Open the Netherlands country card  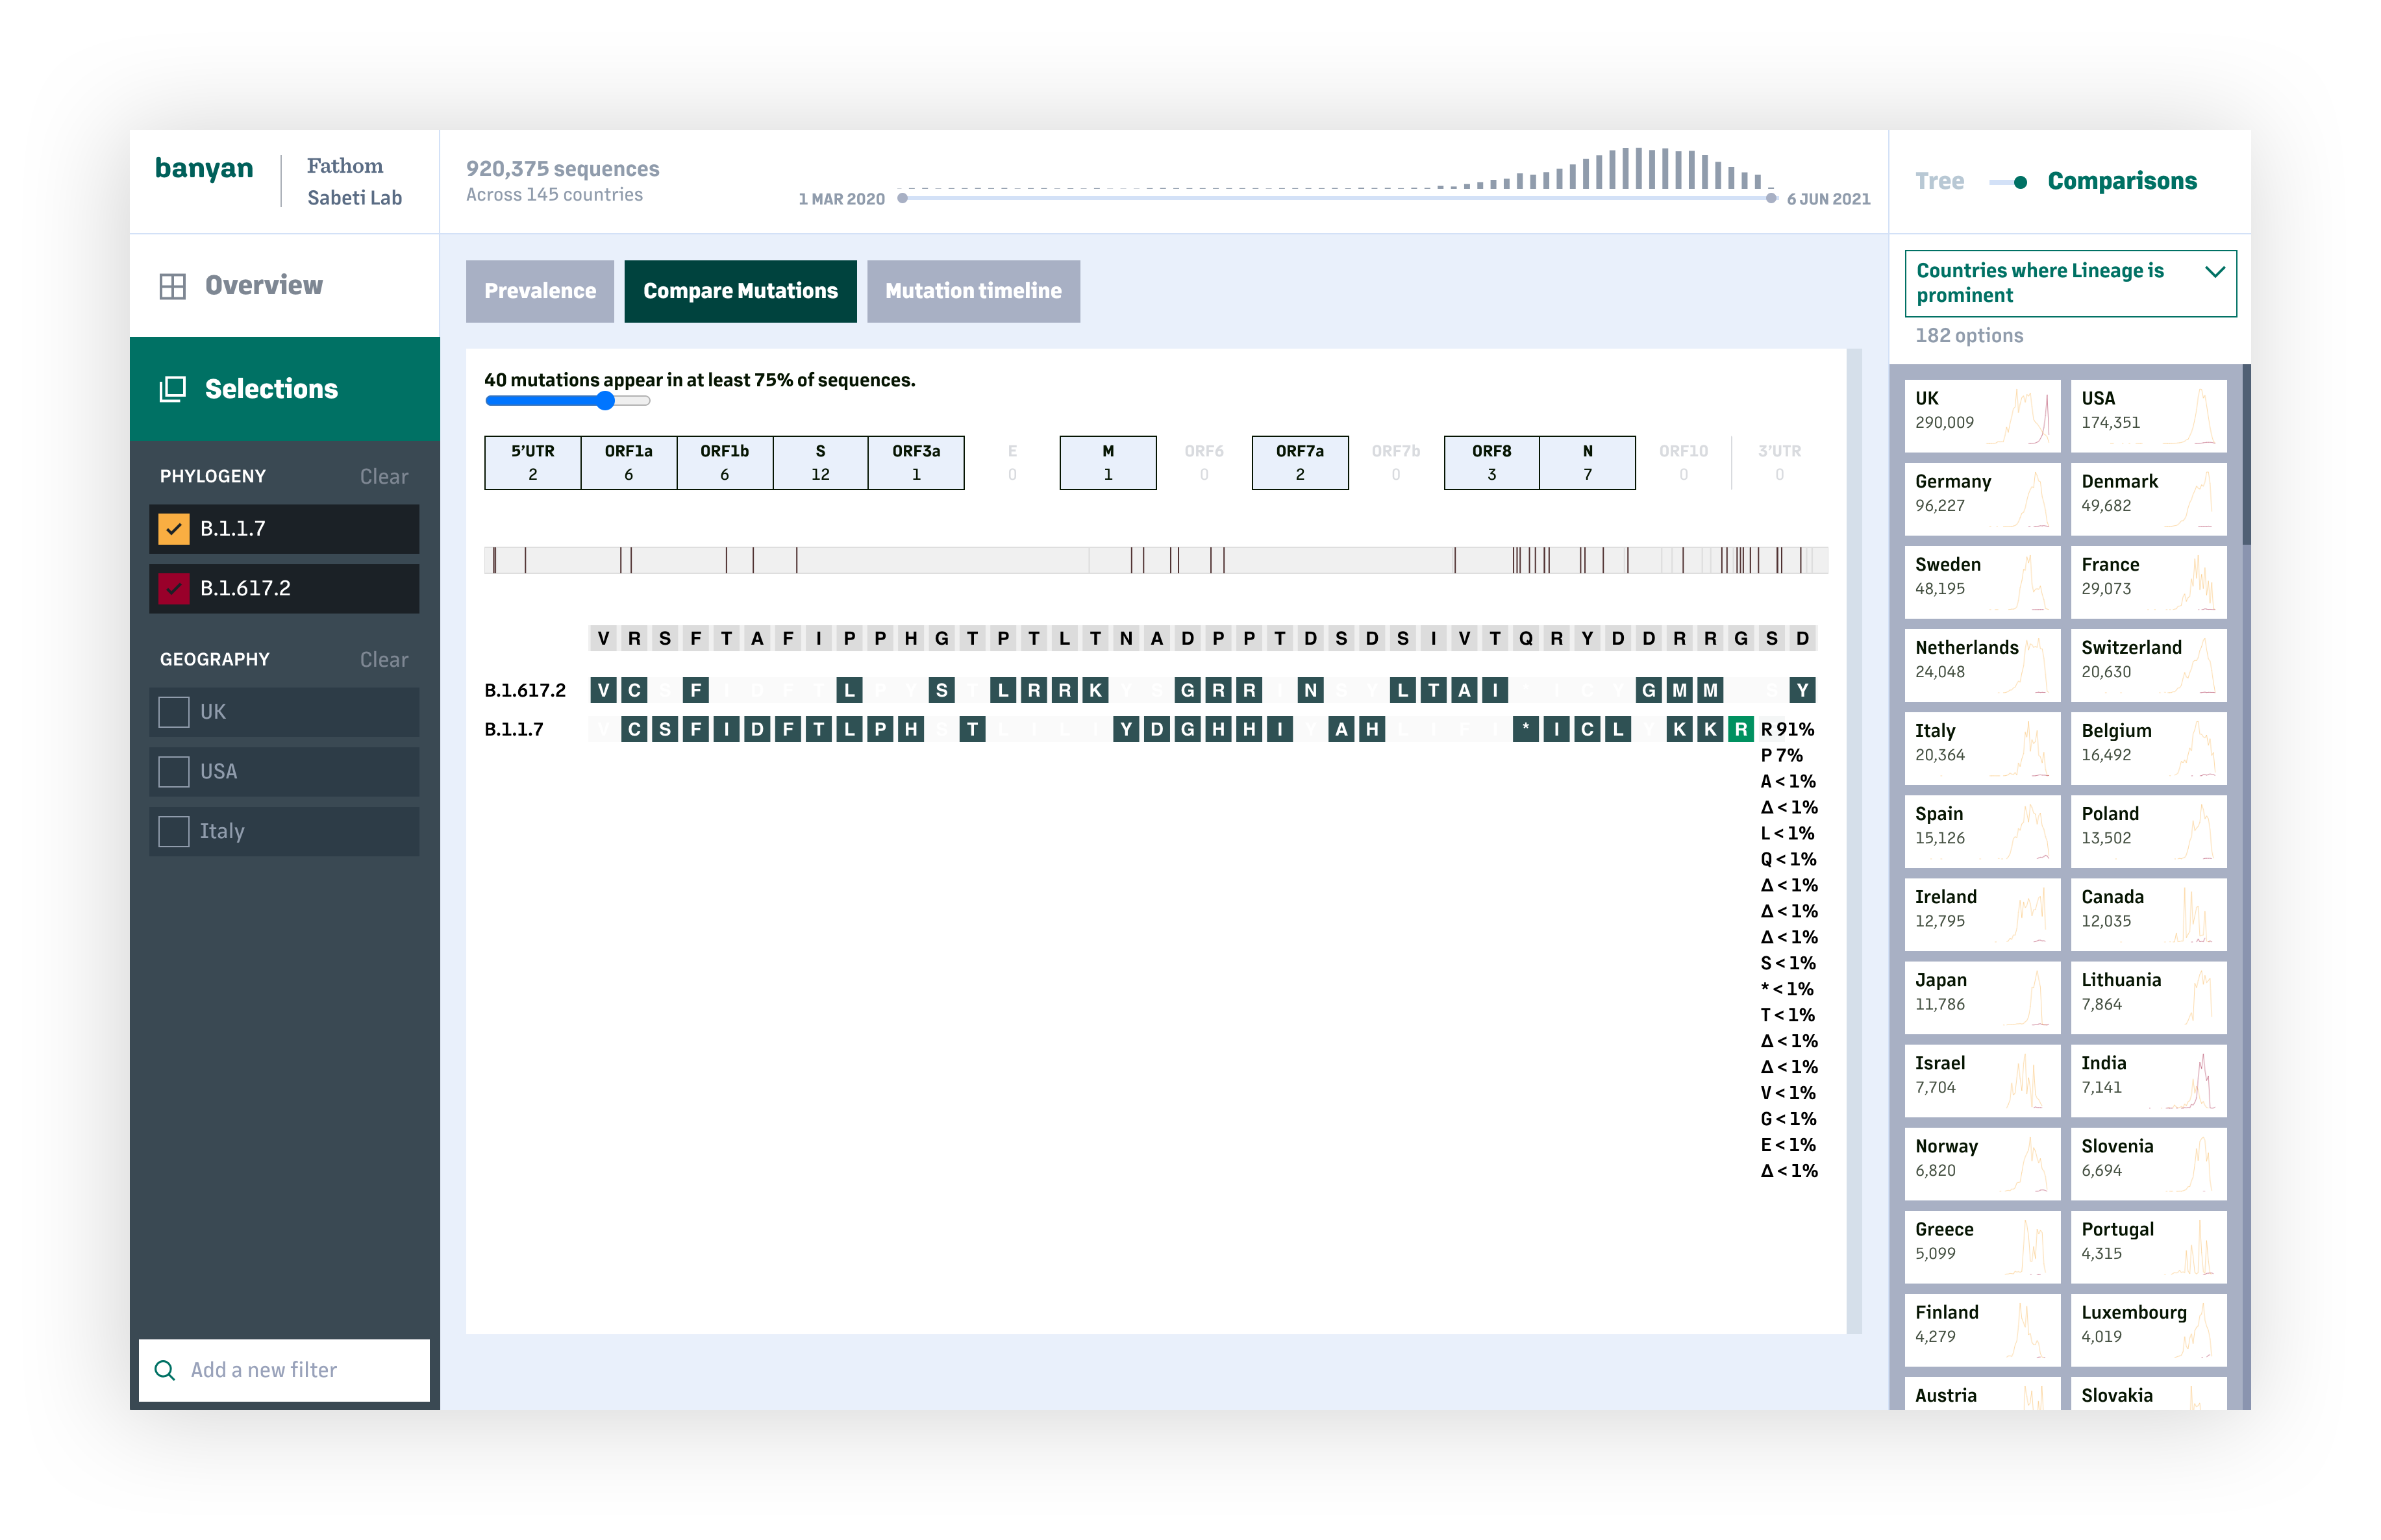[1982, 664]
